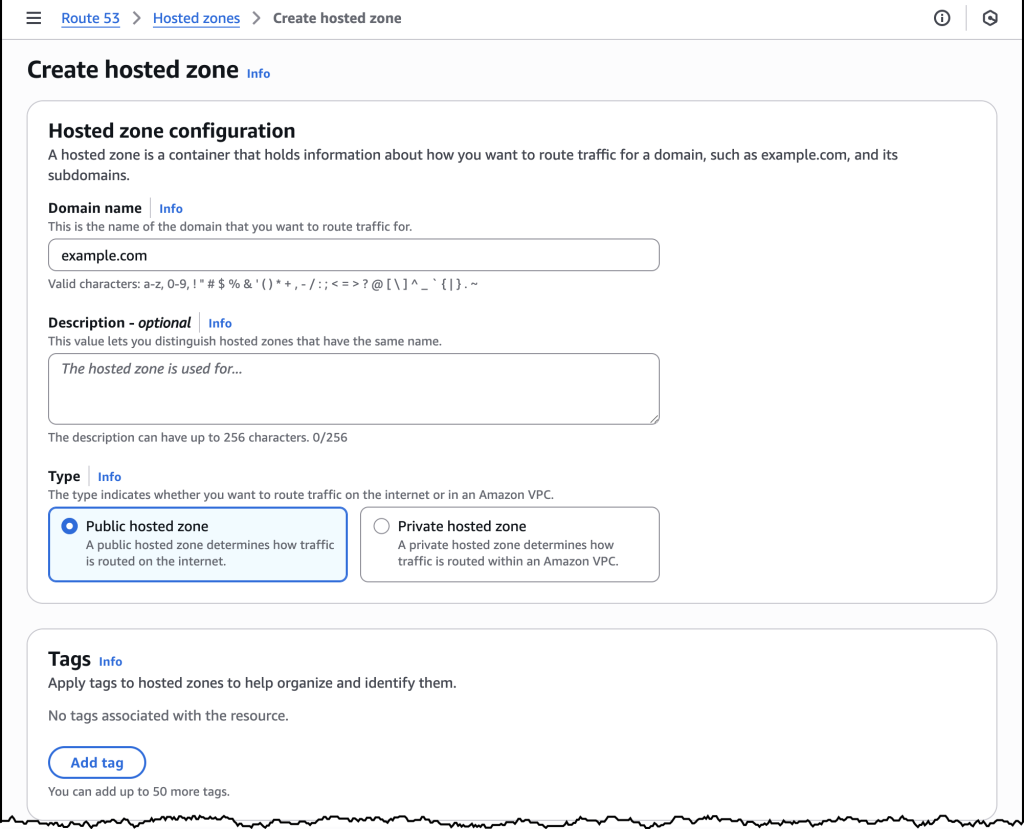Navigate to Hosted zones breadcrumb

click(196, 18)
